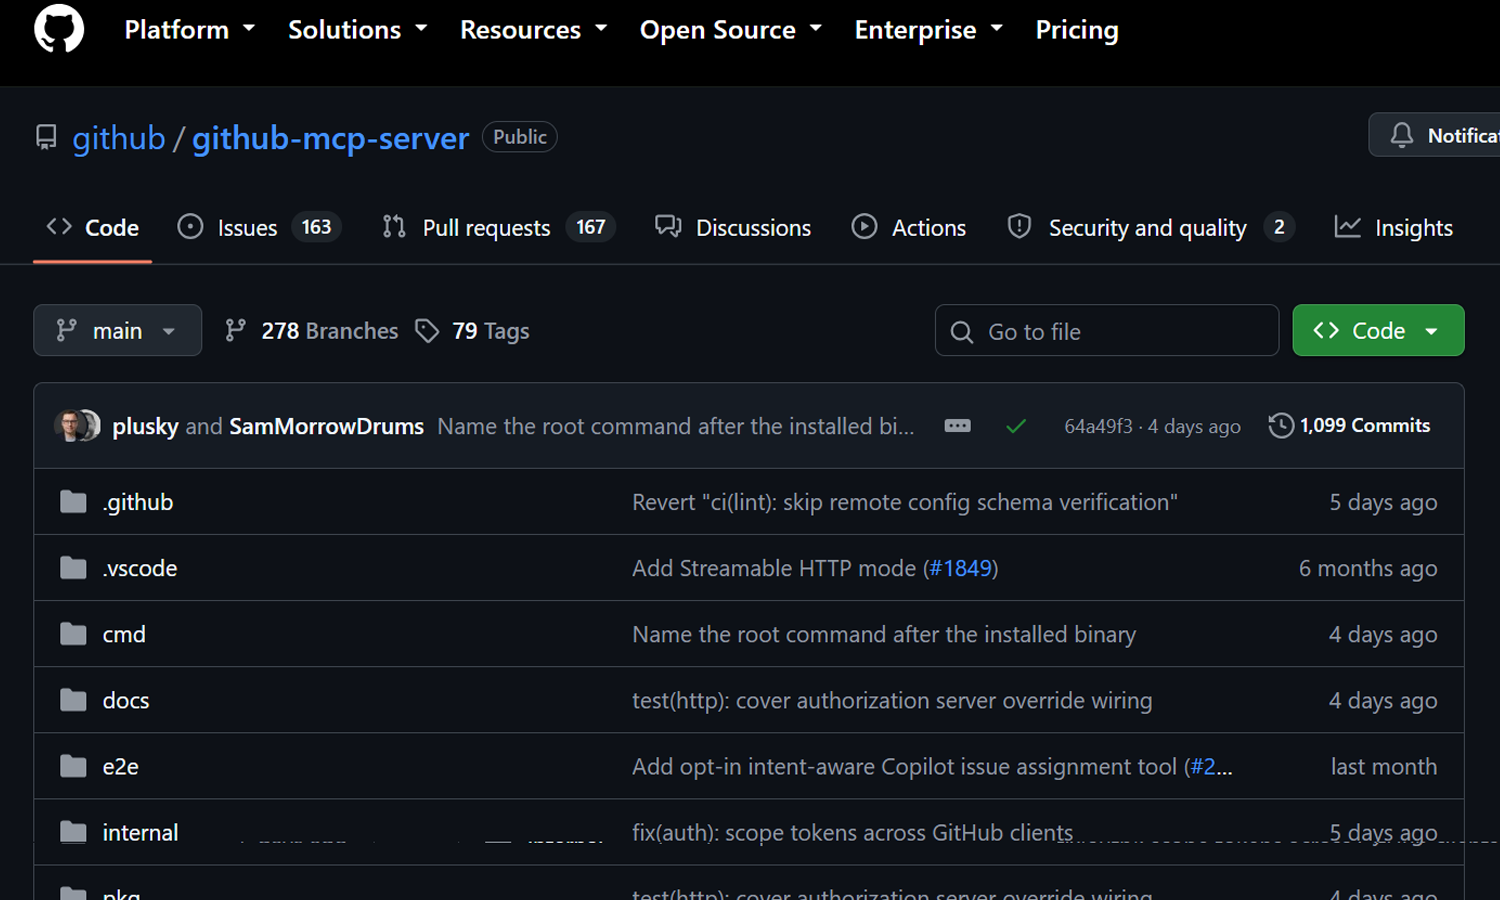Click the search magnifier icon
1500x900 pixels.
(962, 332)
